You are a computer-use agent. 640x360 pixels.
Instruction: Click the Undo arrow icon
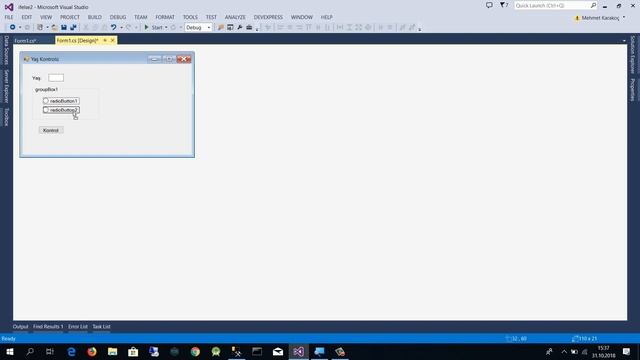coord(113,27)
